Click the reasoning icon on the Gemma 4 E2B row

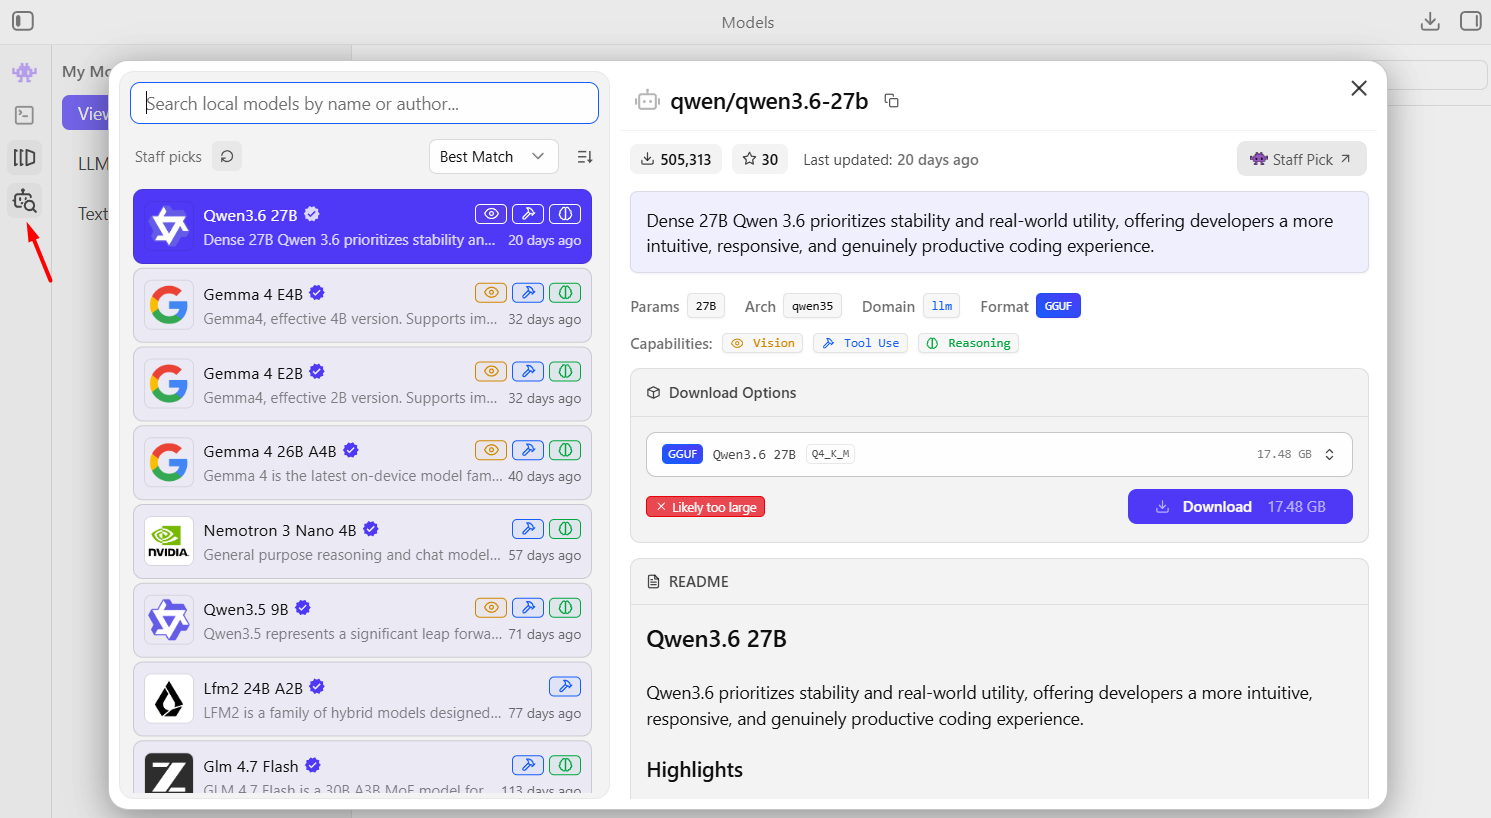pyautogui.click(x=565, y=371)
